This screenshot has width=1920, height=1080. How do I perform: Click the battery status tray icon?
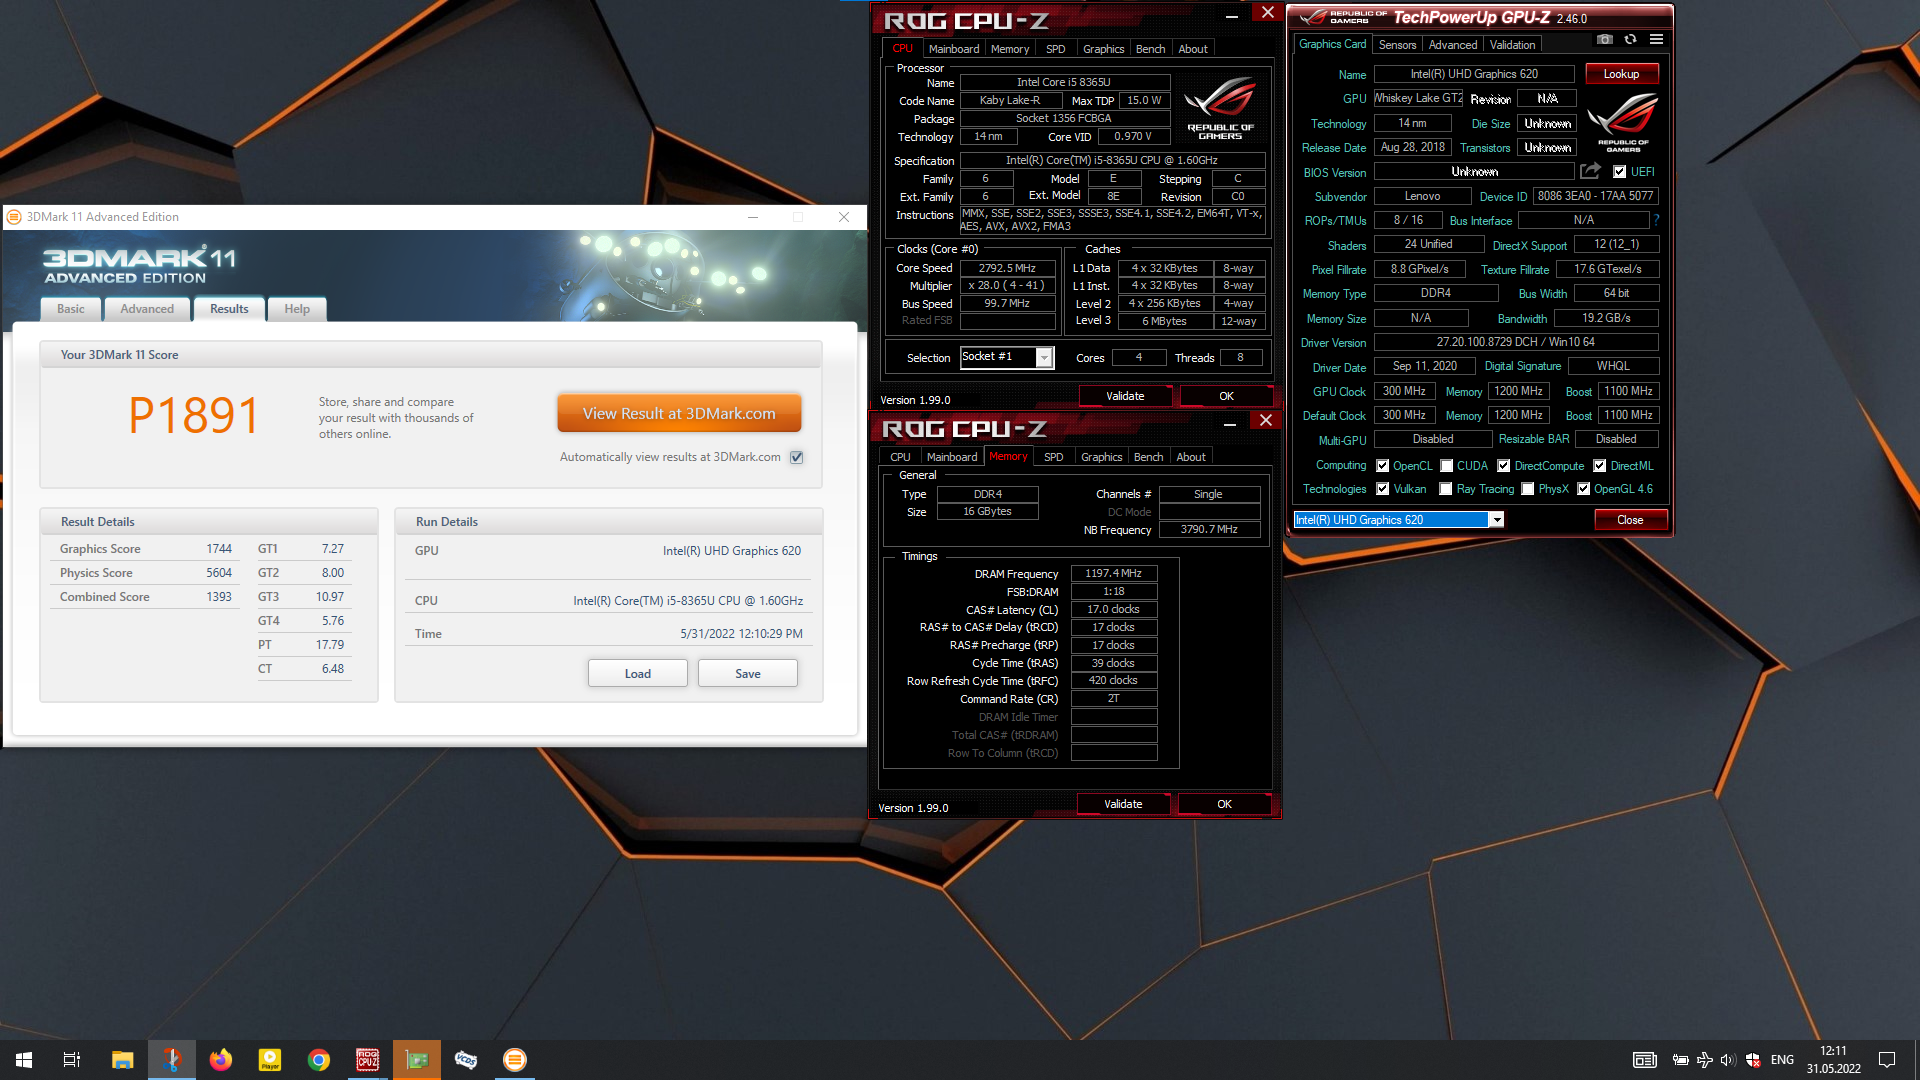click(x=1681, y=1060)
